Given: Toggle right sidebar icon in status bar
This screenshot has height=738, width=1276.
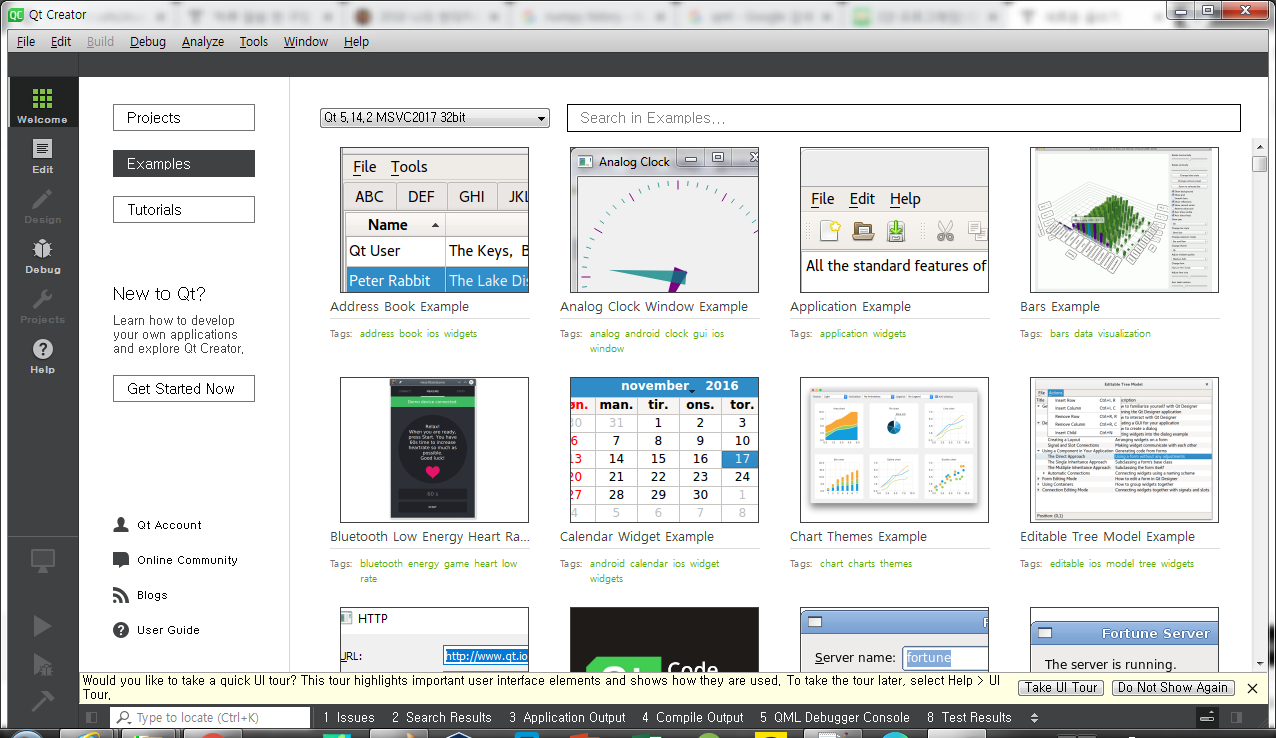Looking at the screenshot, I should [x=1238, y=717].
